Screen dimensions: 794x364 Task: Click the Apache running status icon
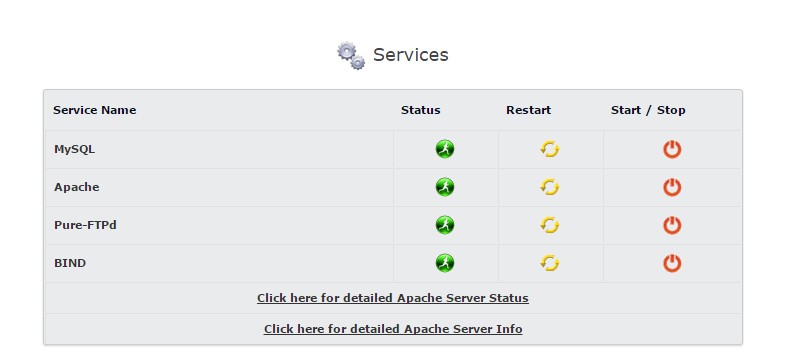pyautogui.click(x=445, y=187)
